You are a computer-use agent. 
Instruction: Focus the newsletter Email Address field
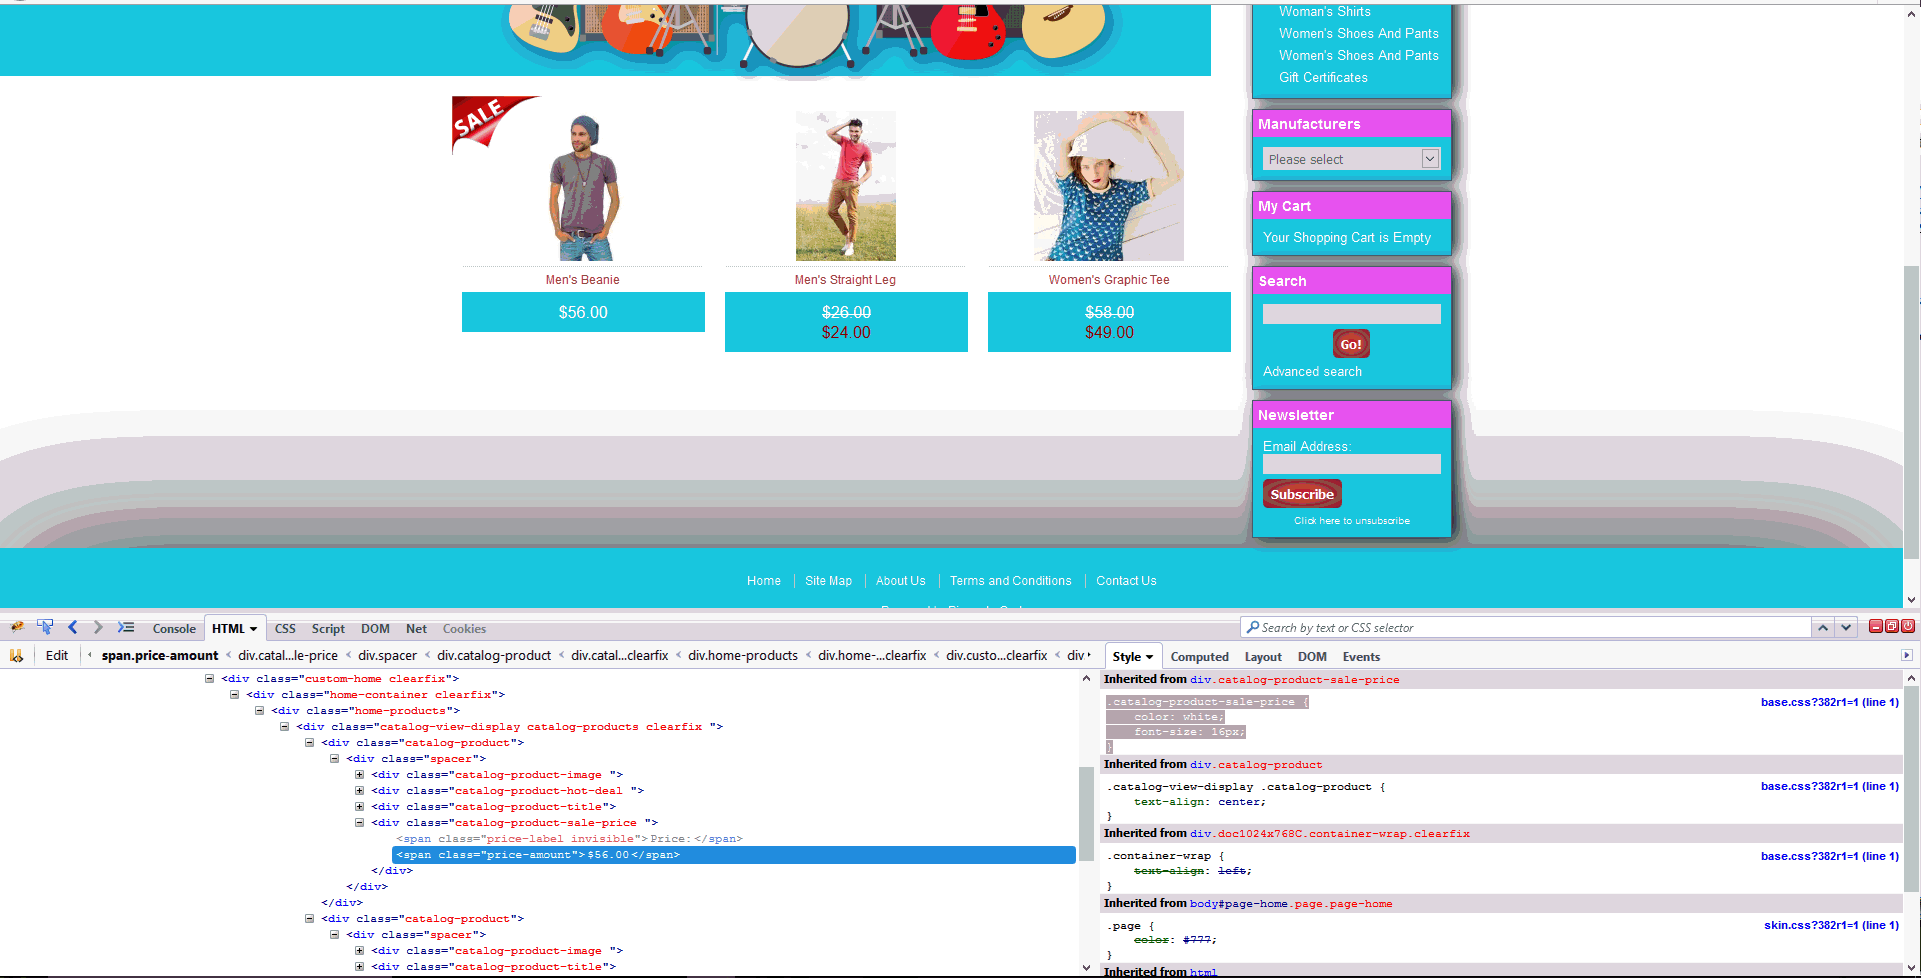1351,464
